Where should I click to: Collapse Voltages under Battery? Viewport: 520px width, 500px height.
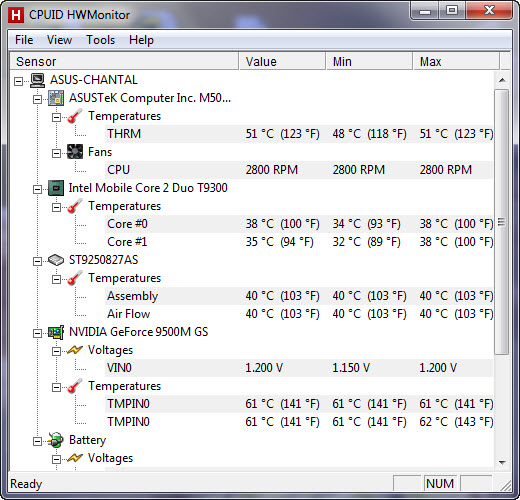pos(57,459)
